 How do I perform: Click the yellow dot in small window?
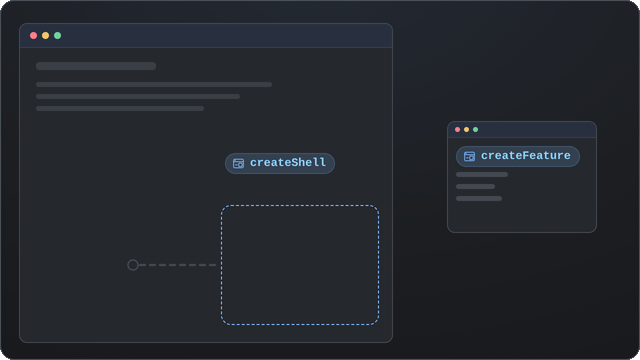point(467,129)
